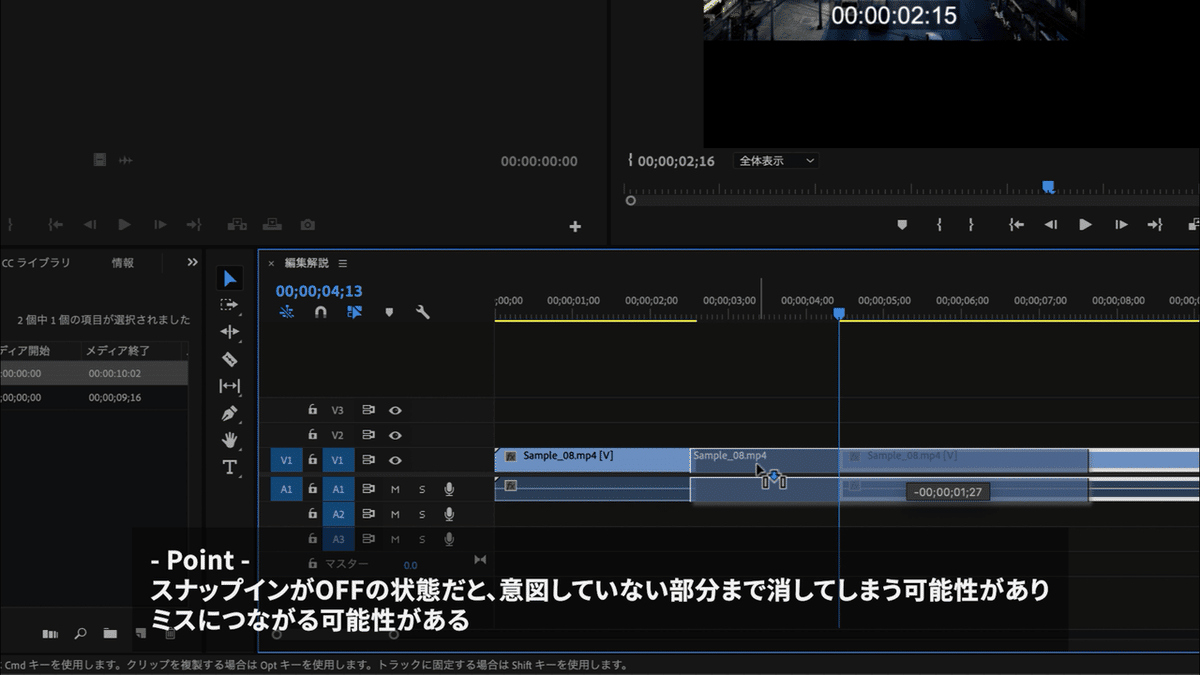Open the 全体表示 zoom level dropdown
The height and width of the screenshot is (675, 1200).
776,160
